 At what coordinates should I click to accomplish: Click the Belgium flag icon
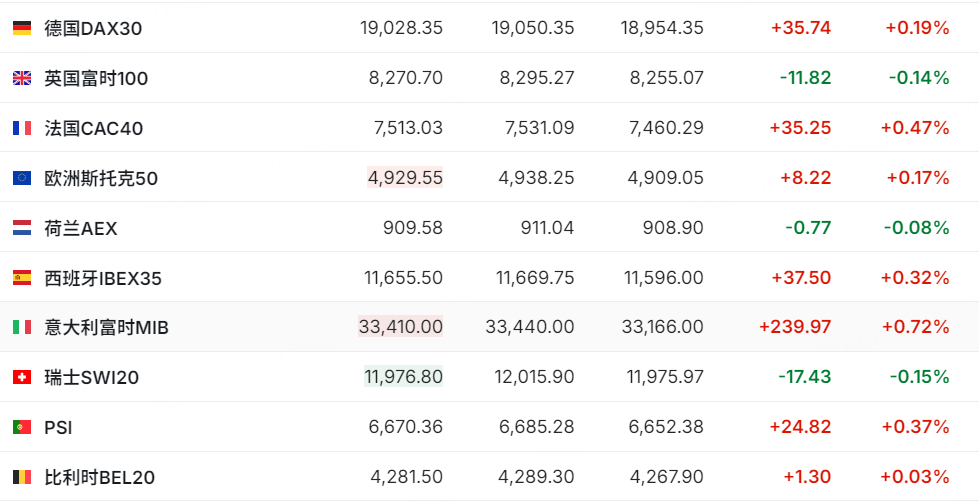coord(21,477)
